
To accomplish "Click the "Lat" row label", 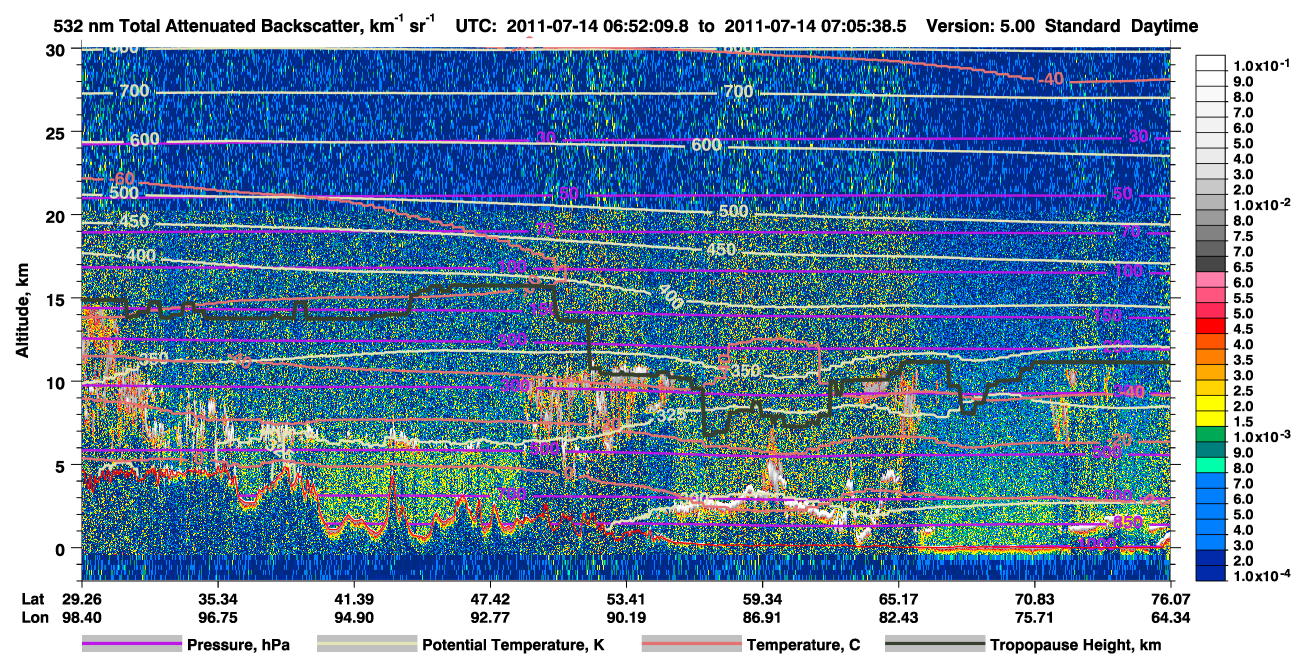I will [31, 598].
